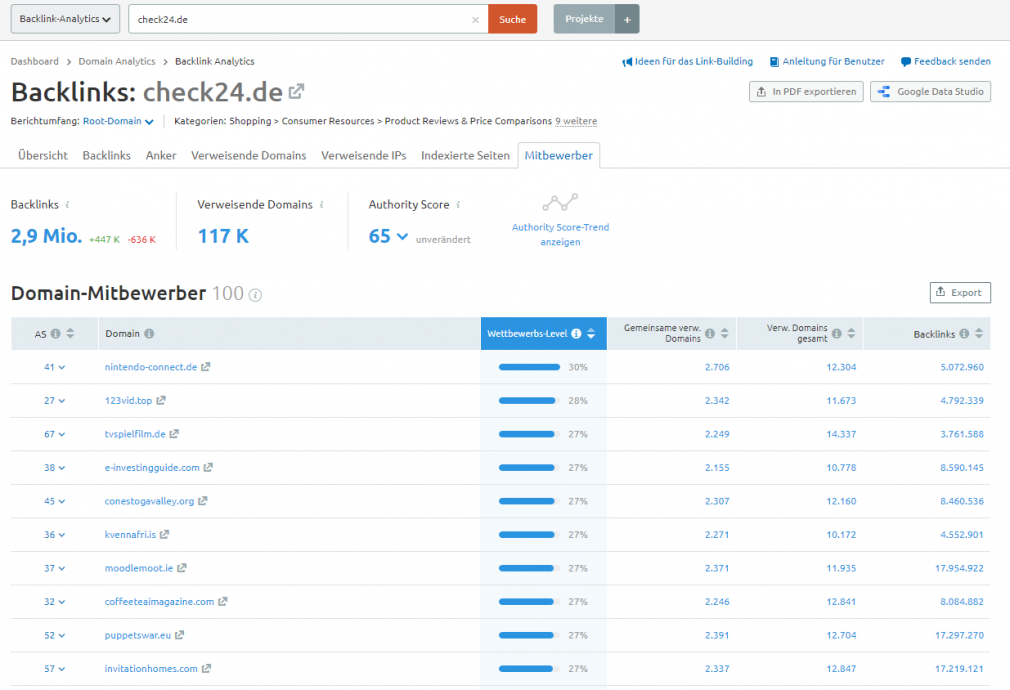Switch to Indexierte Seiten tab
Viewport: 1010px width, 690px height.
[465, 155]
